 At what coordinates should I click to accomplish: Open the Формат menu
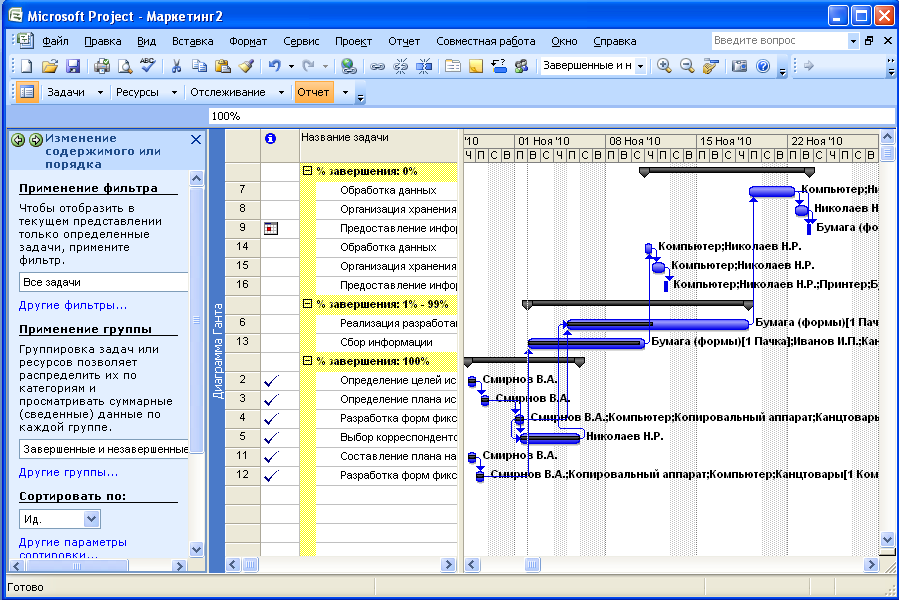click(x=248, y=41)
